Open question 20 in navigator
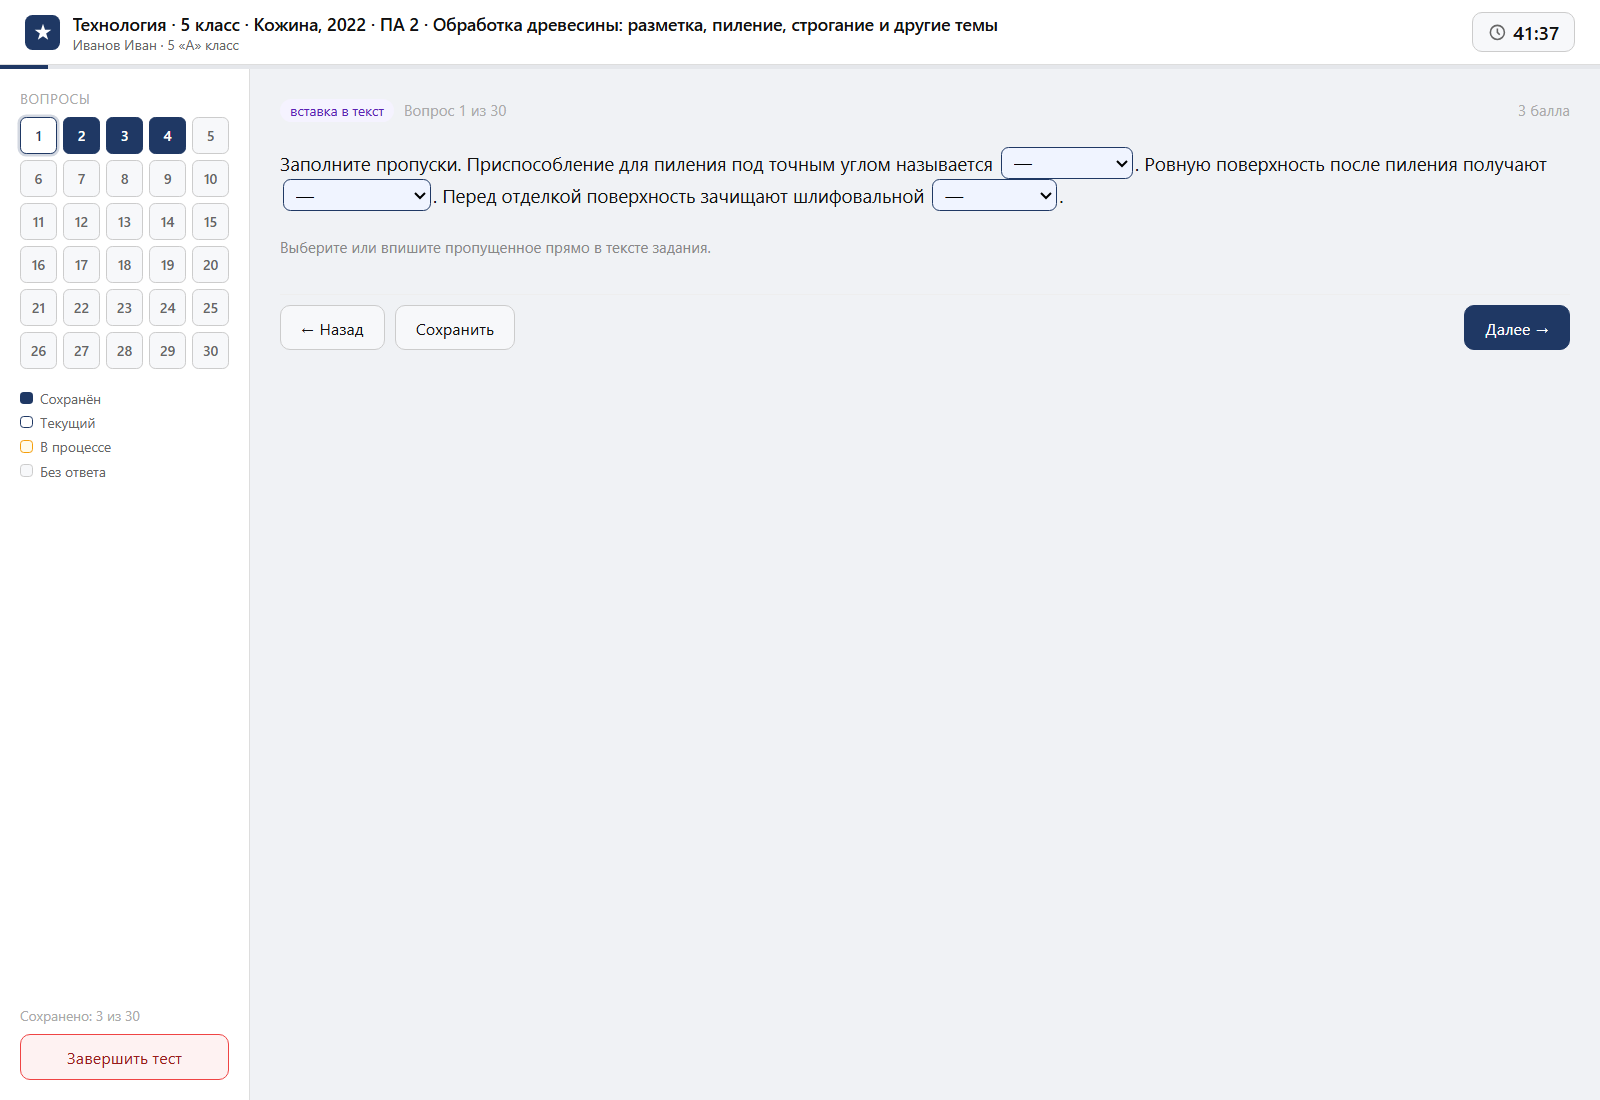Screen dimensions: 1600x1100 tap(210, 265)
